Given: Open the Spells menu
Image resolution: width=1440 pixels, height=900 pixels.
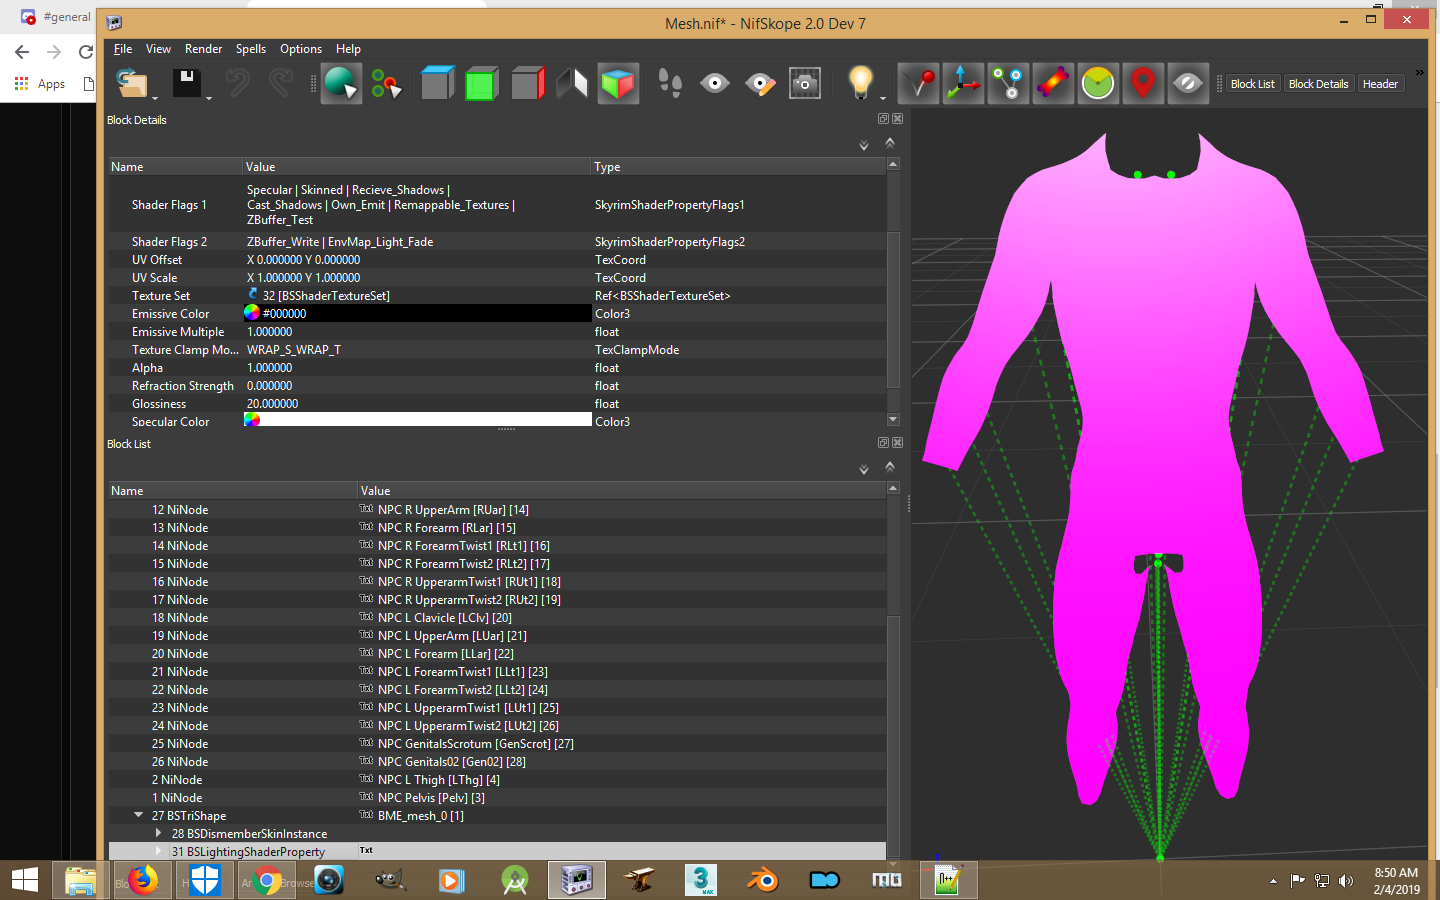Looking at the screenshot, I should 251,48.
